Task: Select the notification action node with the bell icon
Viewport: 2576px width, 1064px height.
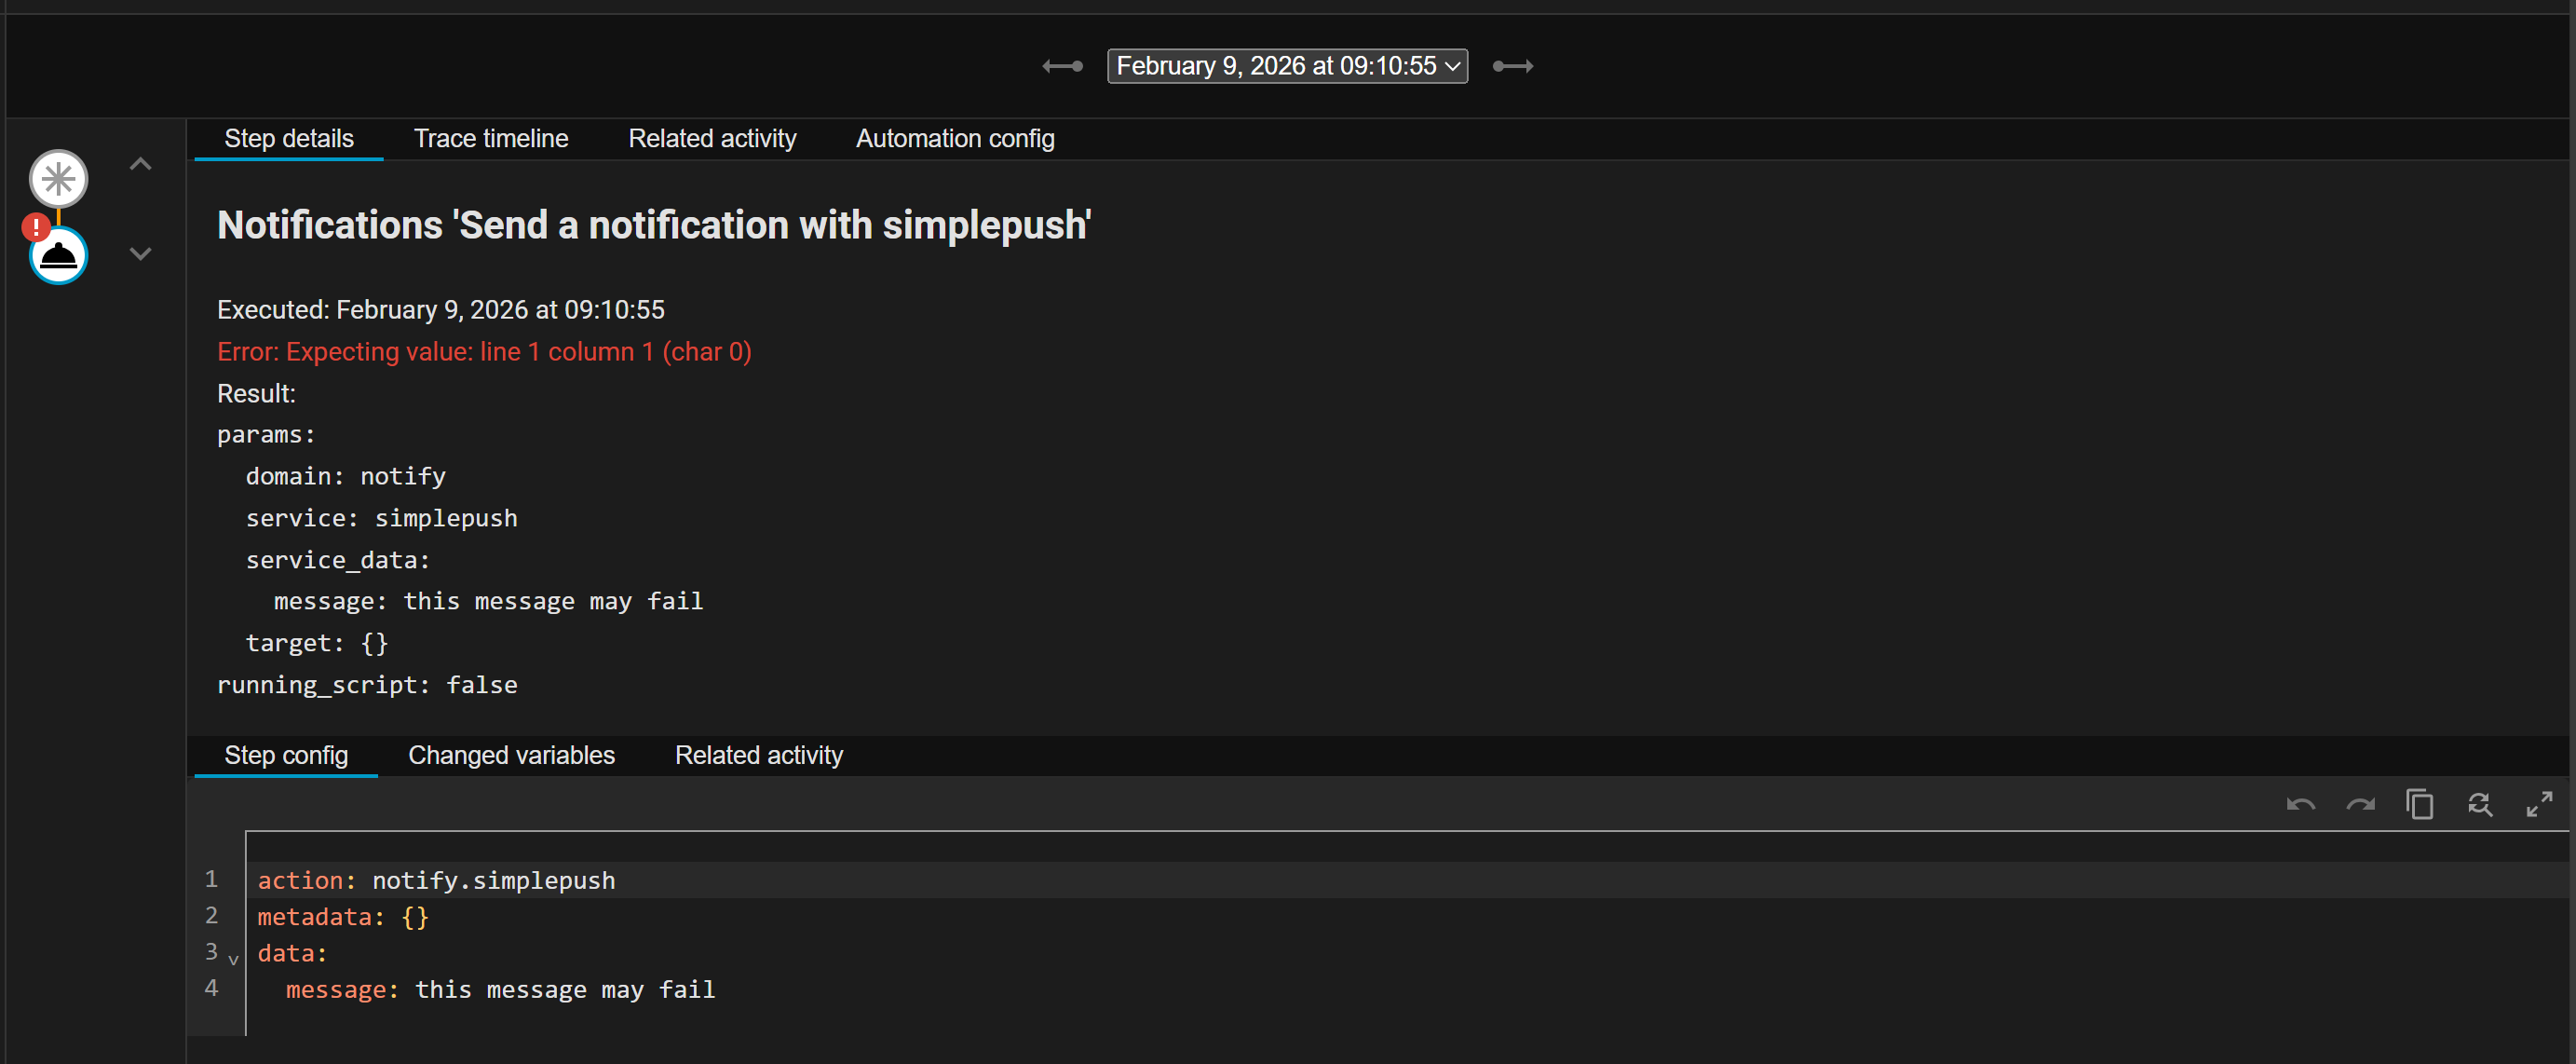Action: 59,257
